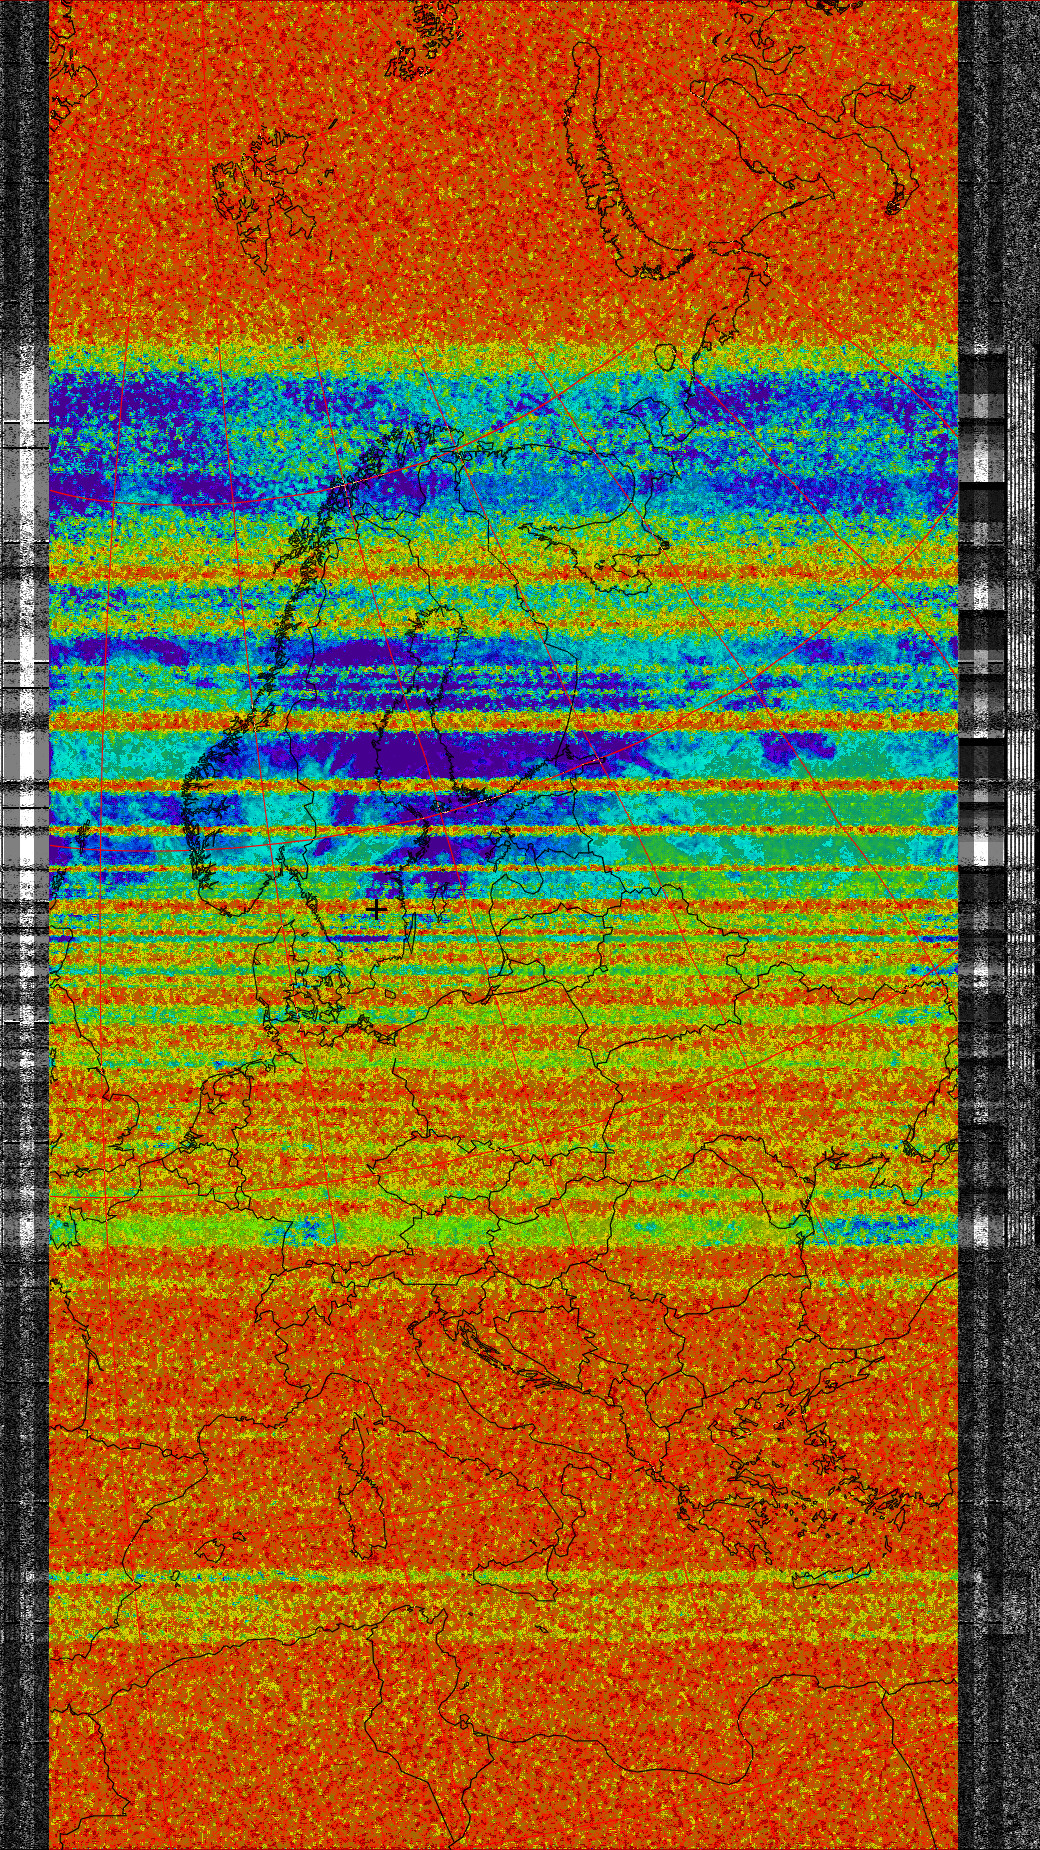Click the Crete island outline

pos(827,1577)
